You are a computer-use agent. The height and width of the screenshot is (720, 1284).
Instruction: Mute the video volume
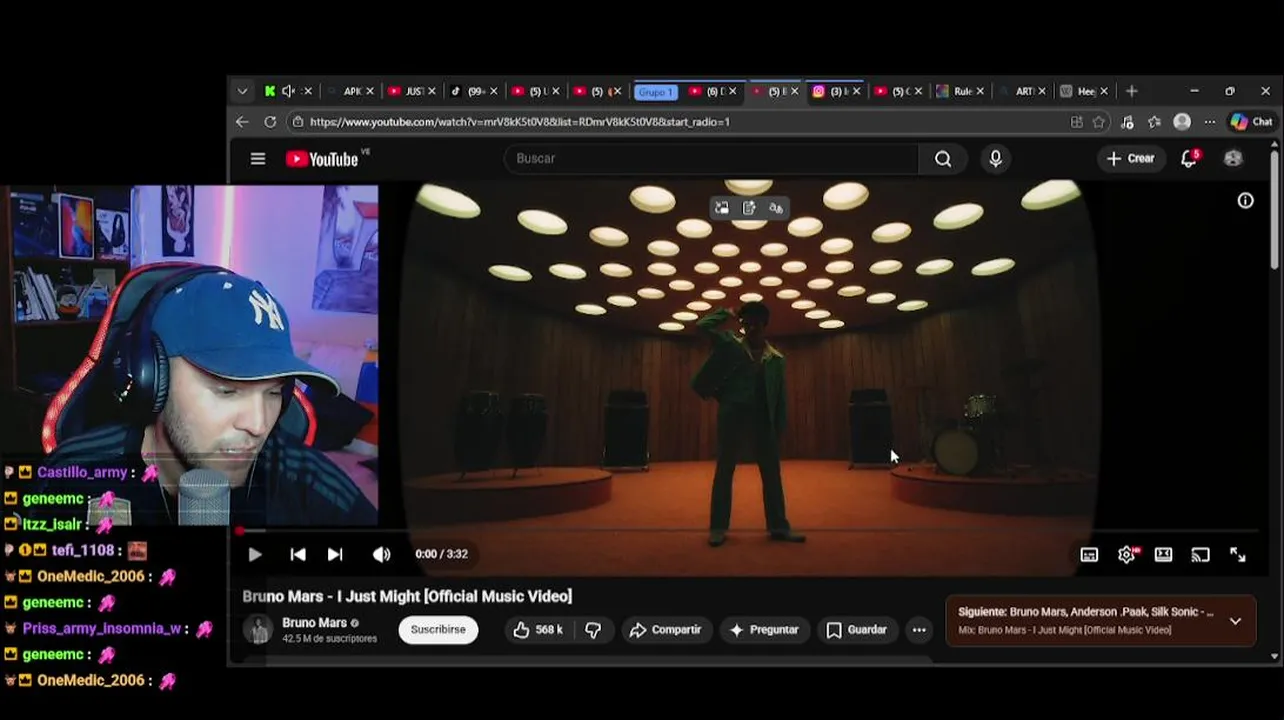[381, 554]
